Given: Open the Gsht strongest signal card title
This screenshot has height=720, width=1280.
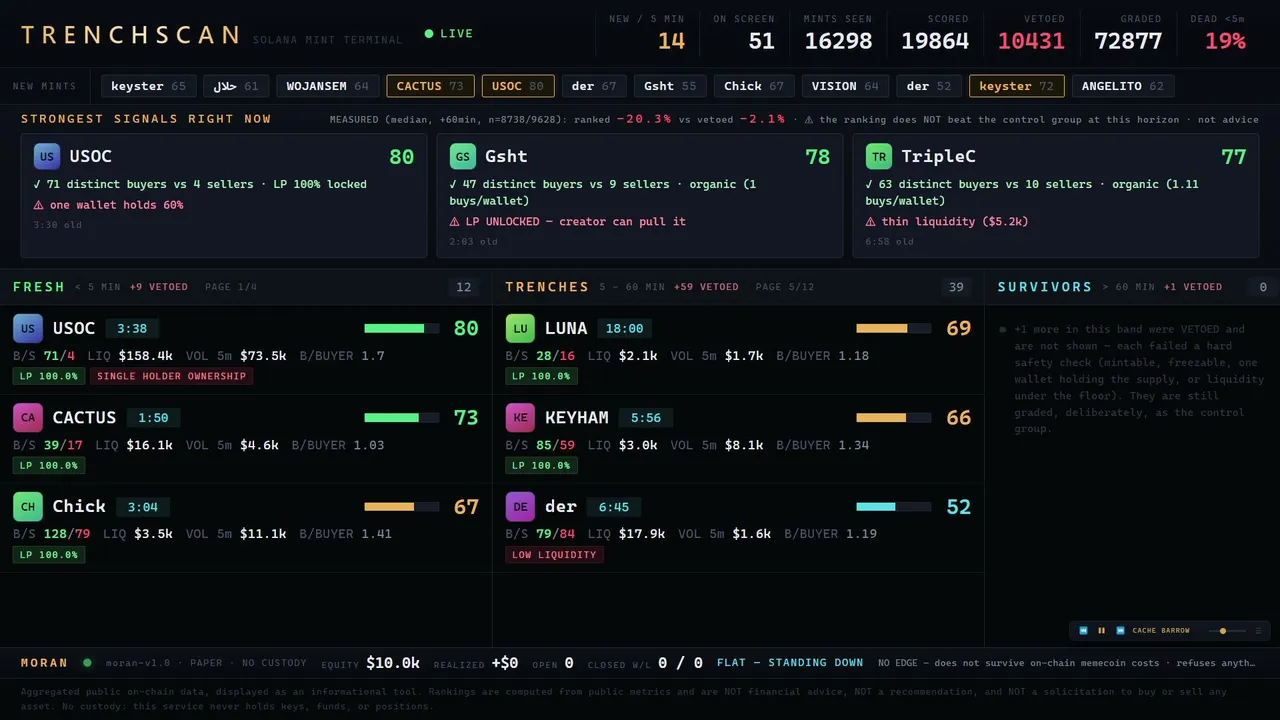Looking at the screenshot, I should [x=506, y=156].
